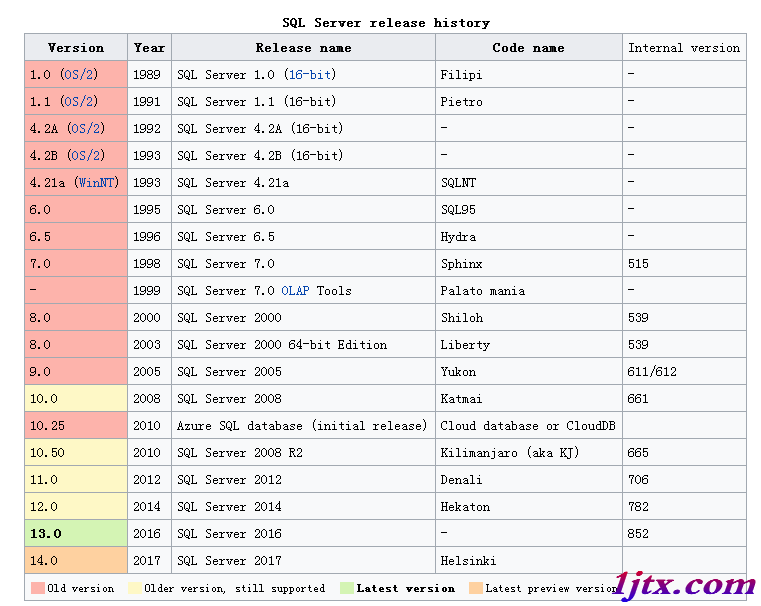This screenshot has height=606, width=761.
Task: Select the Azure SQL database (initial release) cell
Action: (x=303, y=426)
